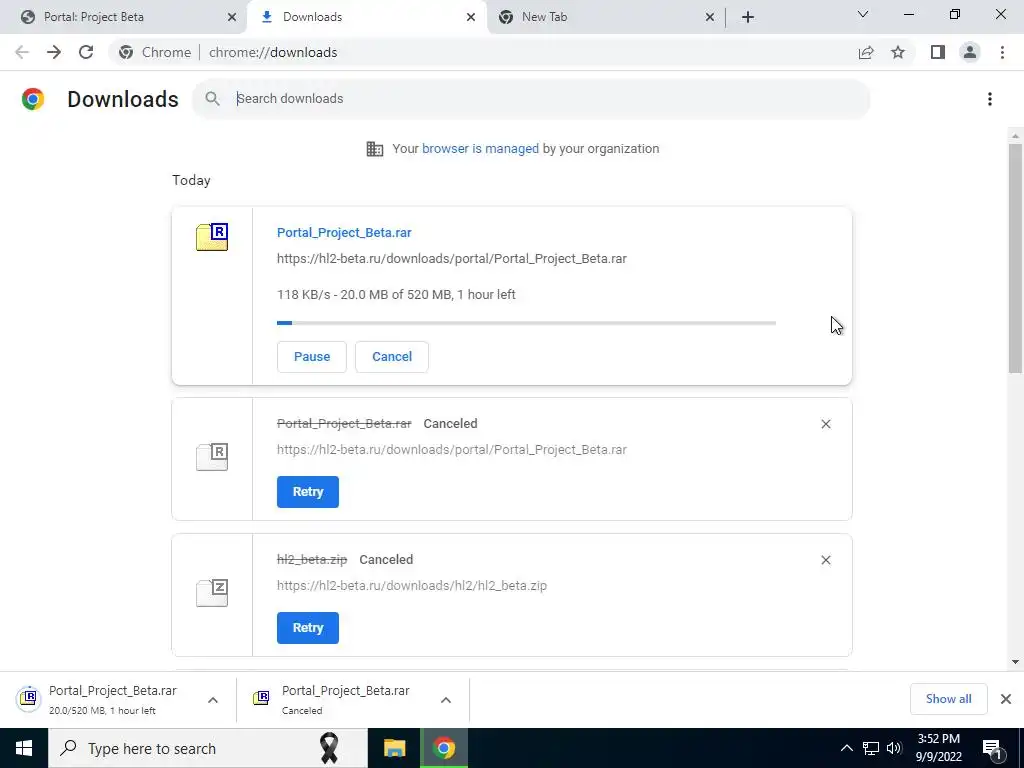Open the 'browser is managed' link
The image size is (1024, 768).
pos(480,149)
